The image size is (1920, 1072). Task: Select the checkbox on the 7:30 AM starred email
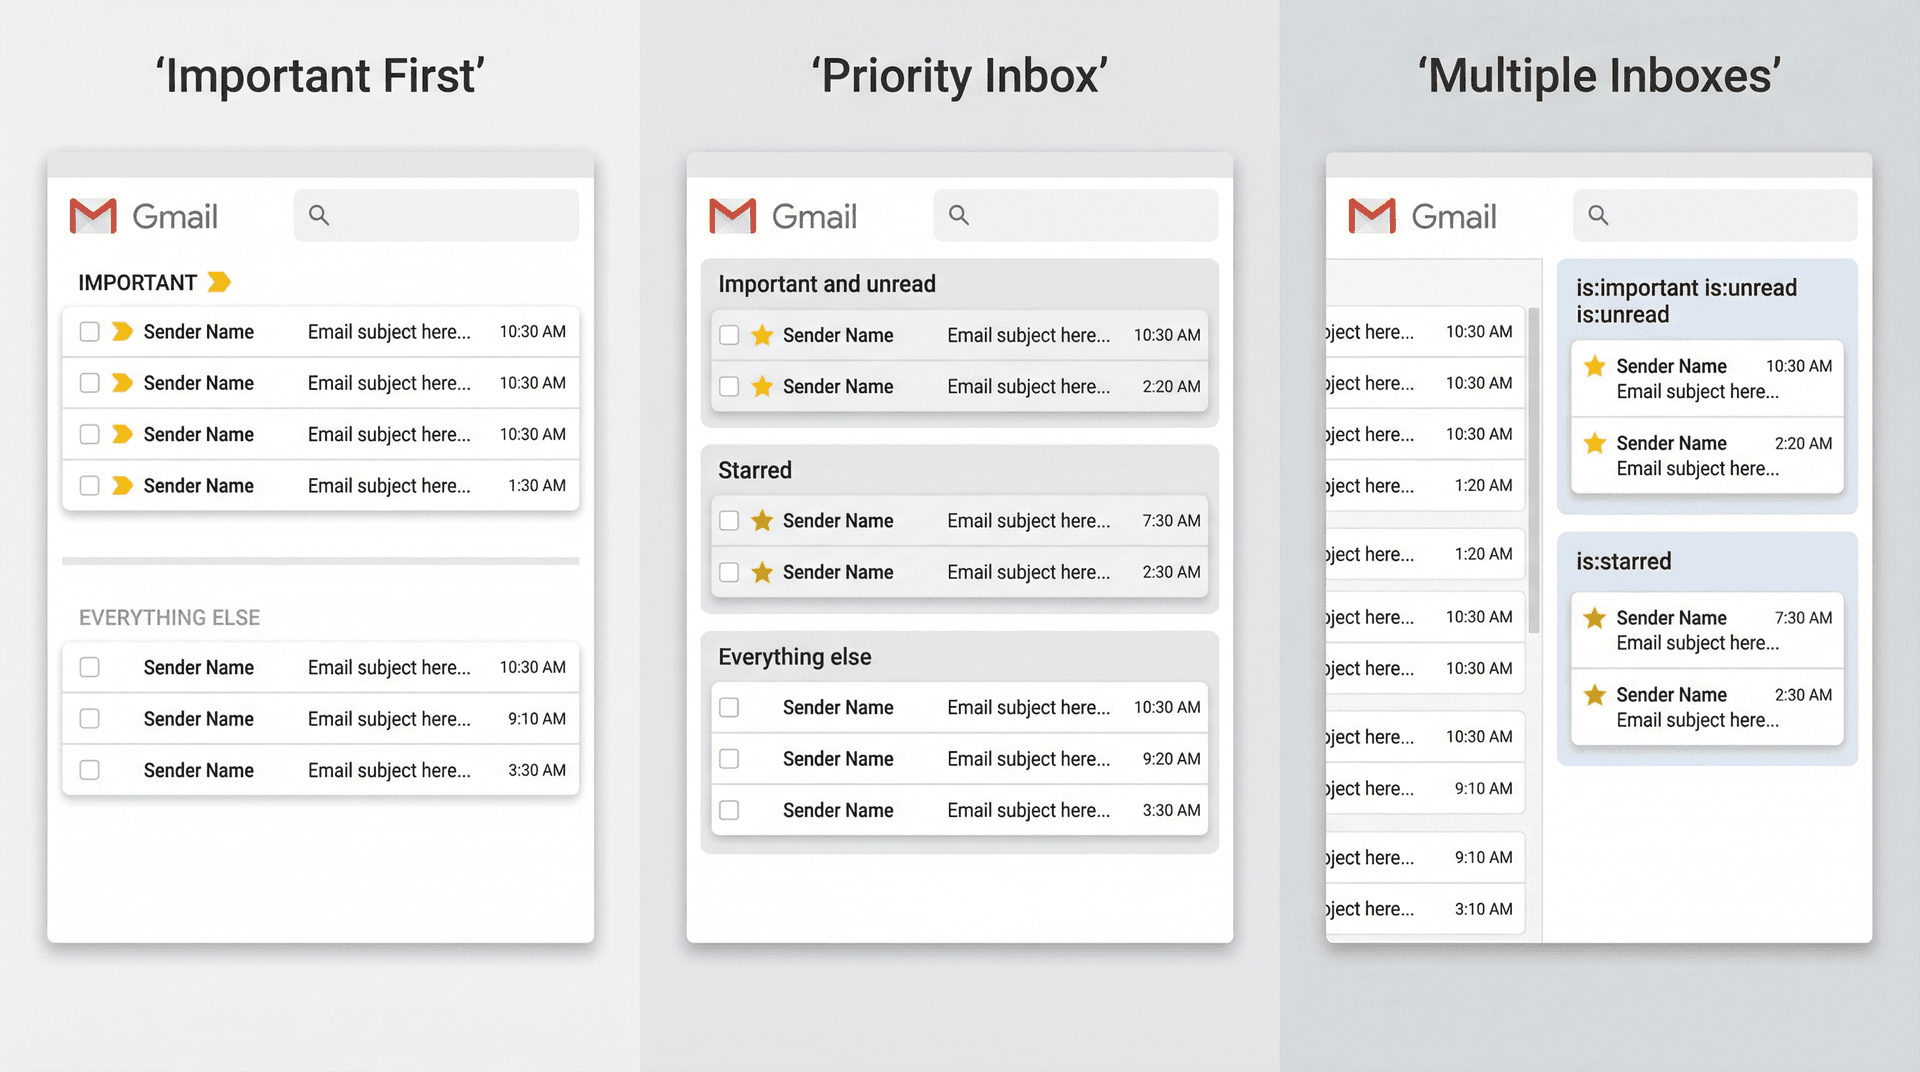pyautogui.click(x=728, y=520)
